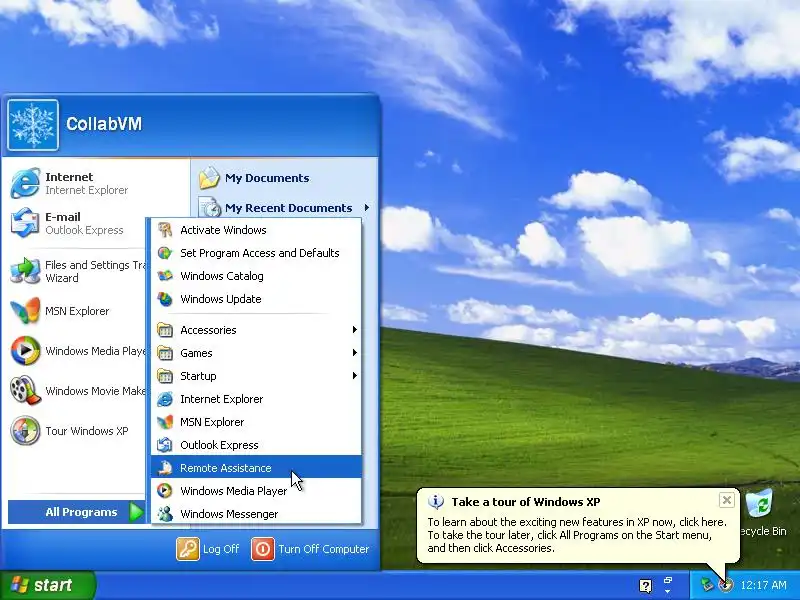Click Set Program Access and Defaults text
The width and height of the screenshot is (800, 600).
pos(260,253)
